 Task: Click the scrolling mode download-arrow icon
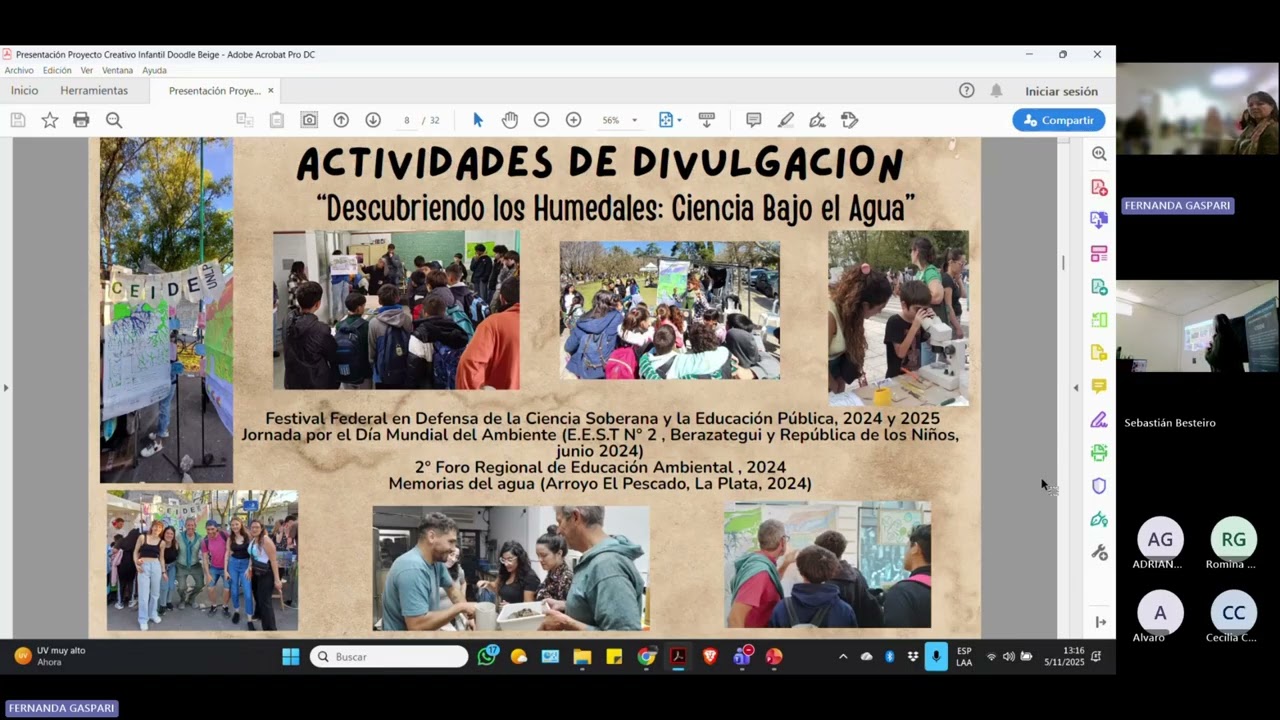coord(706,120)
